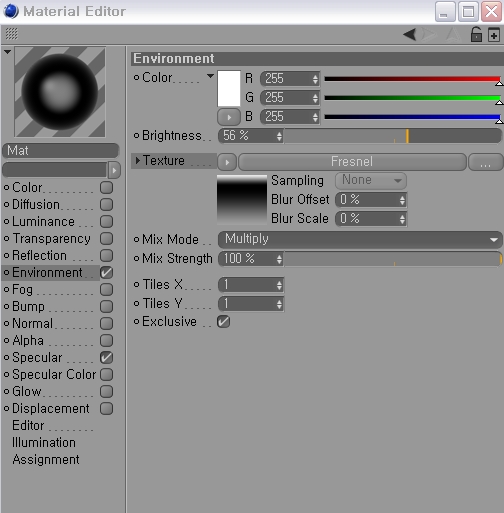Select the Specular channel label

pyautogui.click(x=37, y=358)
